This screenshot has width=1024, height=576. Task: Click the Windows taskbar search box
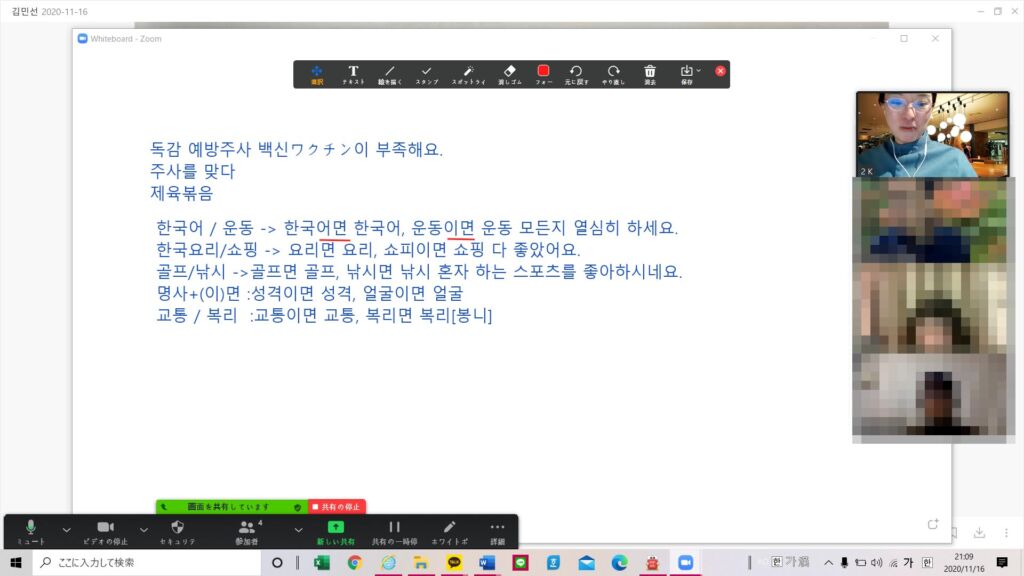pyautogui.click(x=150, y=563)
